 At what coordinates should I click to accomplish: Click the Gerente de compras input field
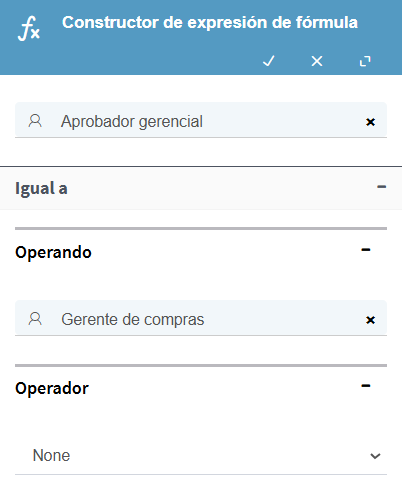point(201,318)
